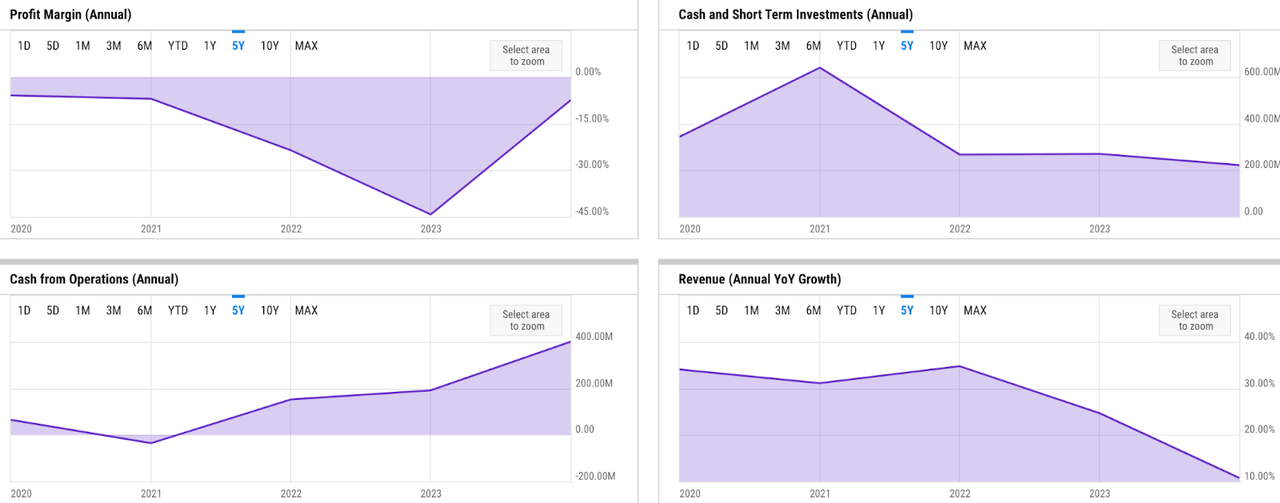Click the 2023 low point on Profit Margin line
The height and width of the screenshot is (503, 1280).
pyautogui.click(x=431, y=214)
